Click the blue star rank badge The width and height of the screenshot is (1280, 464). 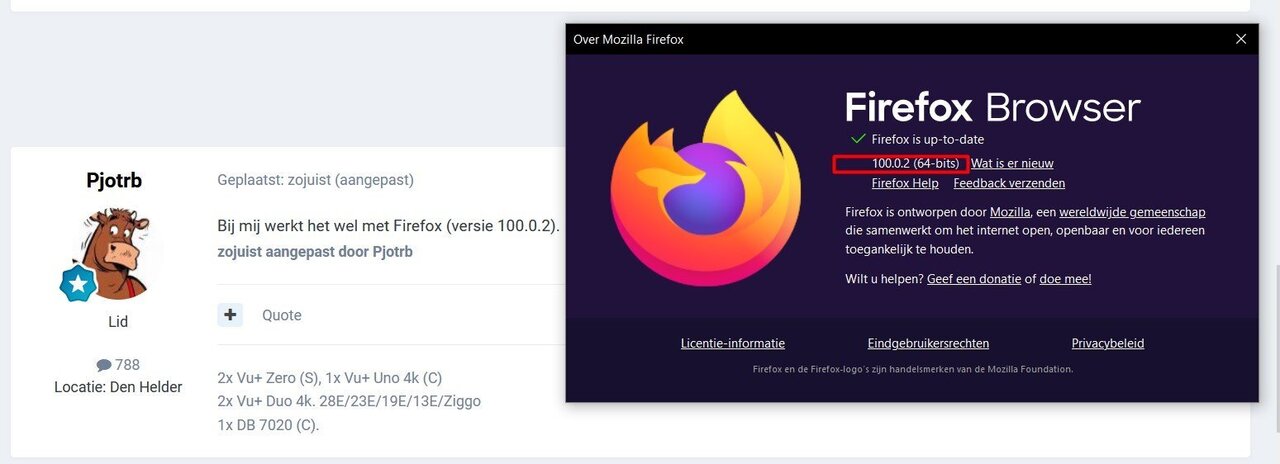coord(77,284)
